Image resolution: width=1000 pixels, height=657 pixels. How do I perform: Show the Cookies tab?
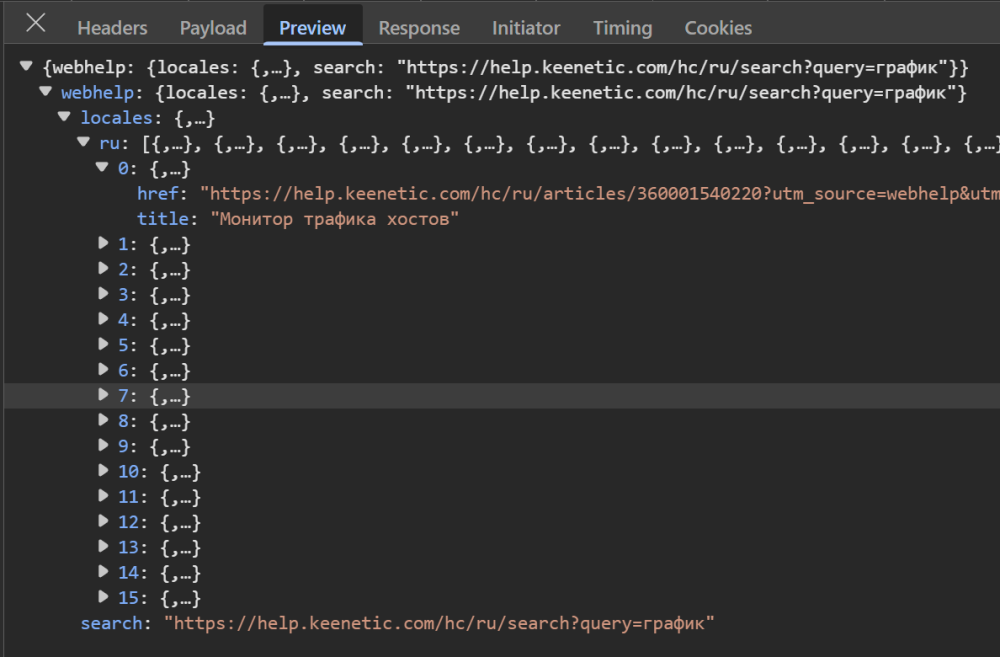click(718, 28)
